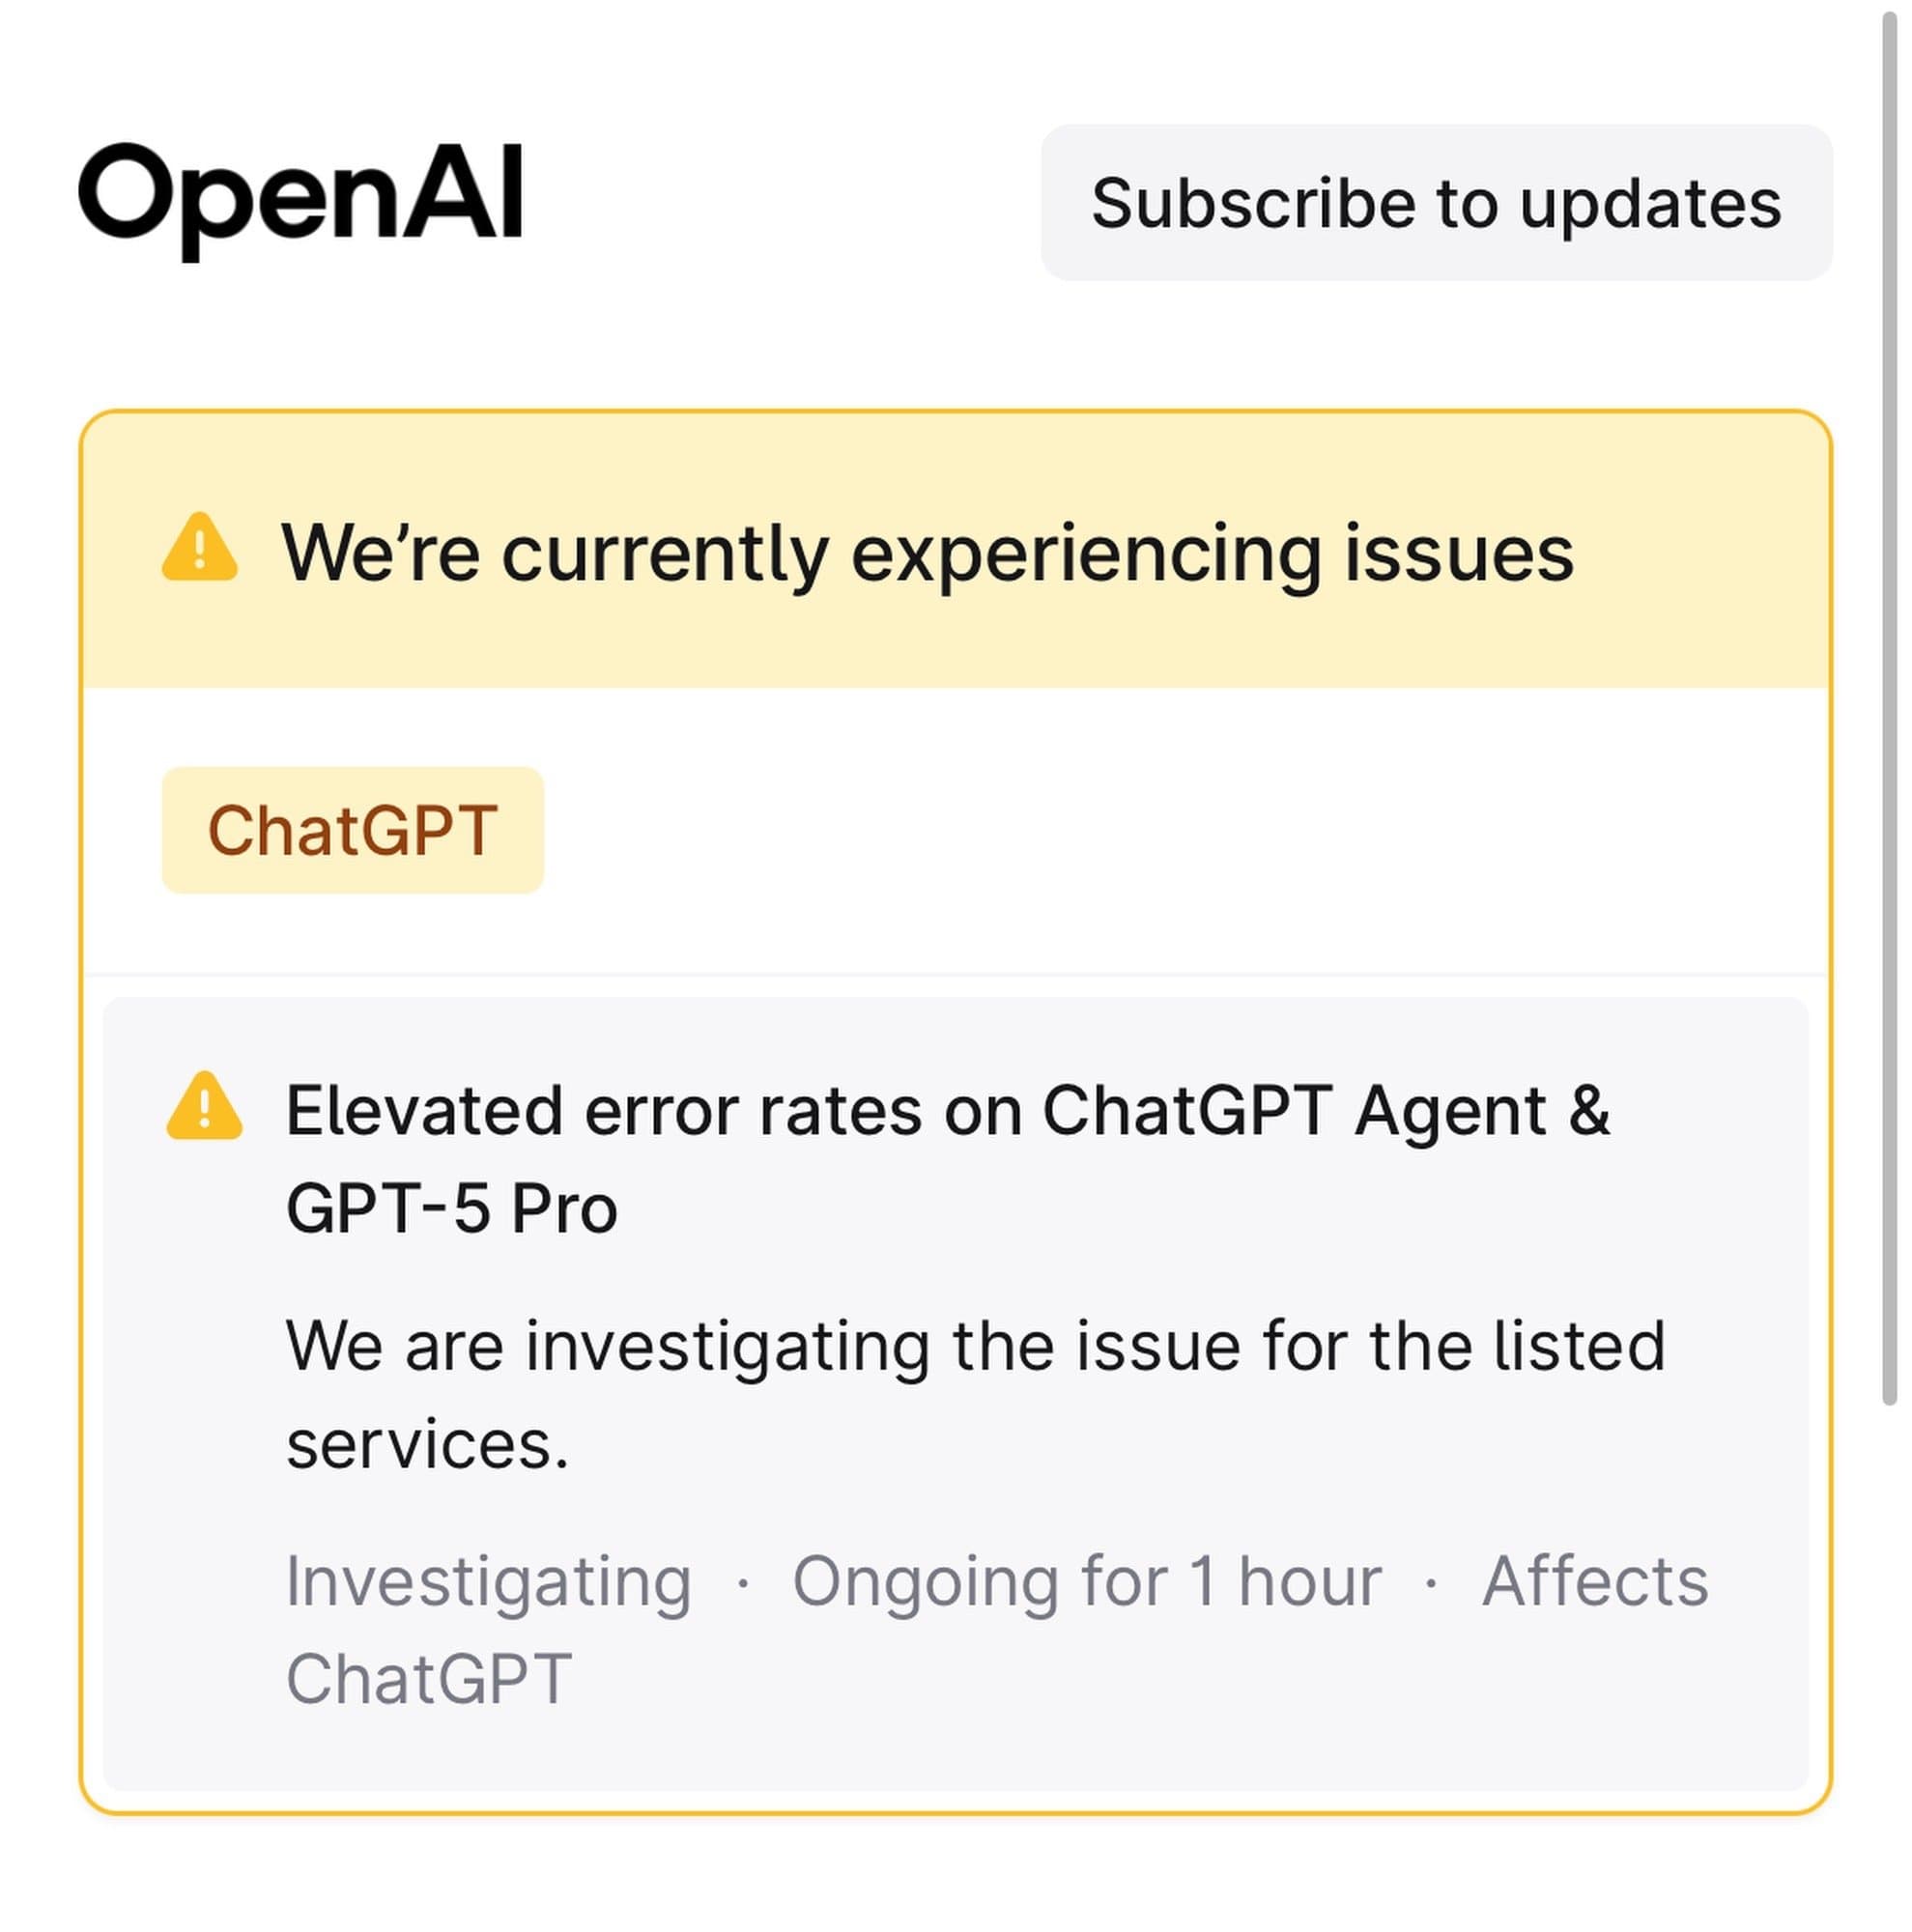
Task: Select the "We're currently experiencing issues" heading
Action: (x=926, y=553)
